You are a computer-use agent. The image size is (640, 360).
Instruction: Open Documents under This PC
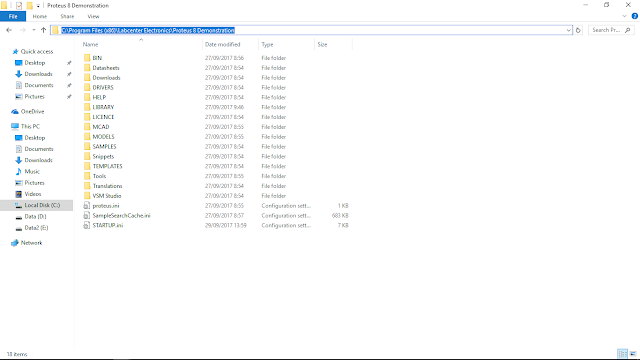click(x=38, y=149)
